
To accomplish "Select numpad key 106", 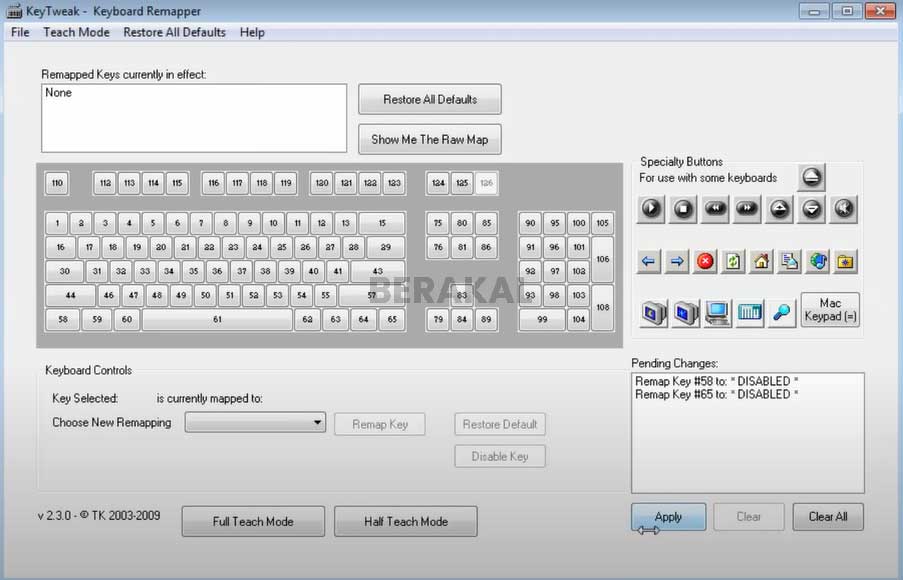I will pyautogui.click(x=602, y=259).
